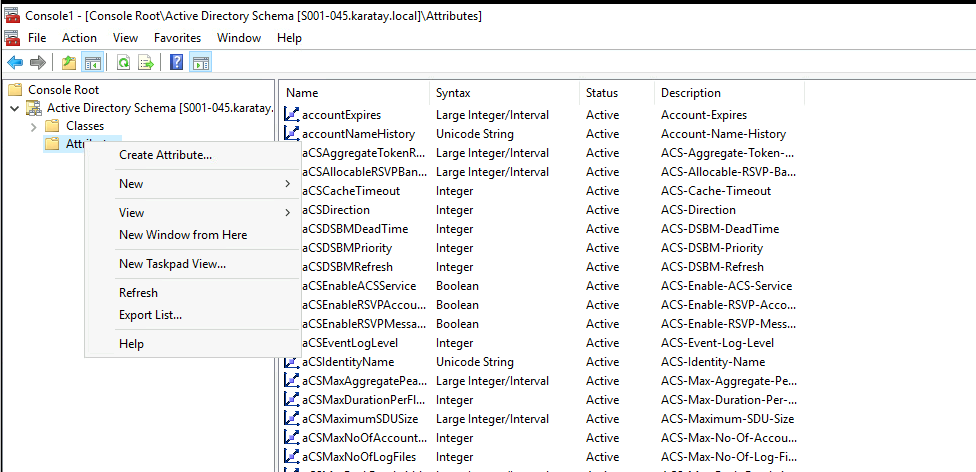Click the Forward arrow toolbar icon
This screenshot has width=976, height=472.
[x=38, y=62]
